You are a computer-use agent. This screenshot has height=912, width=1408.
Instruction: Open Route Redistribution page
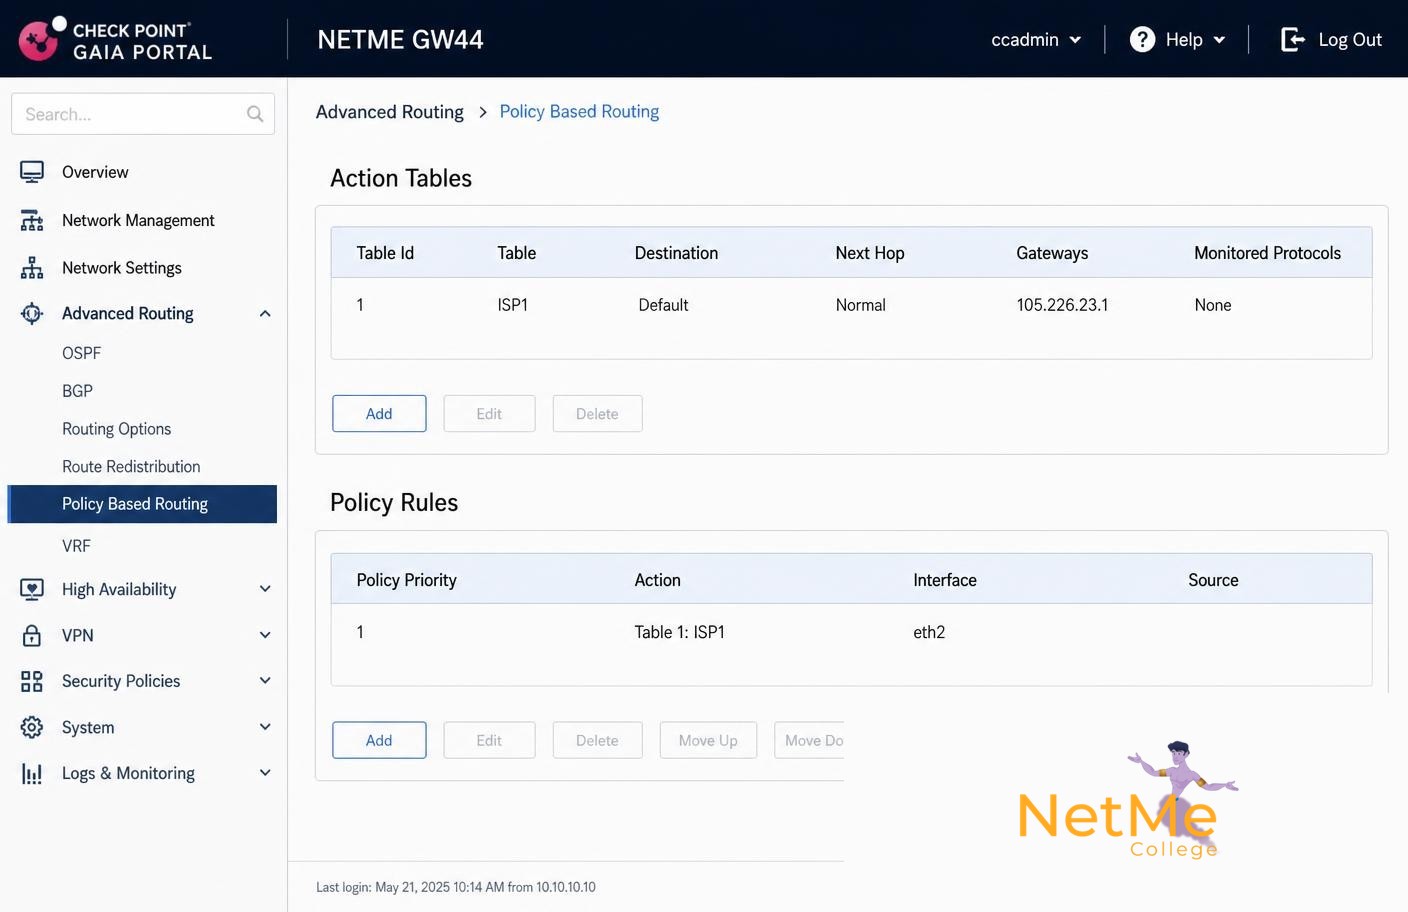[x=131, y=467]
